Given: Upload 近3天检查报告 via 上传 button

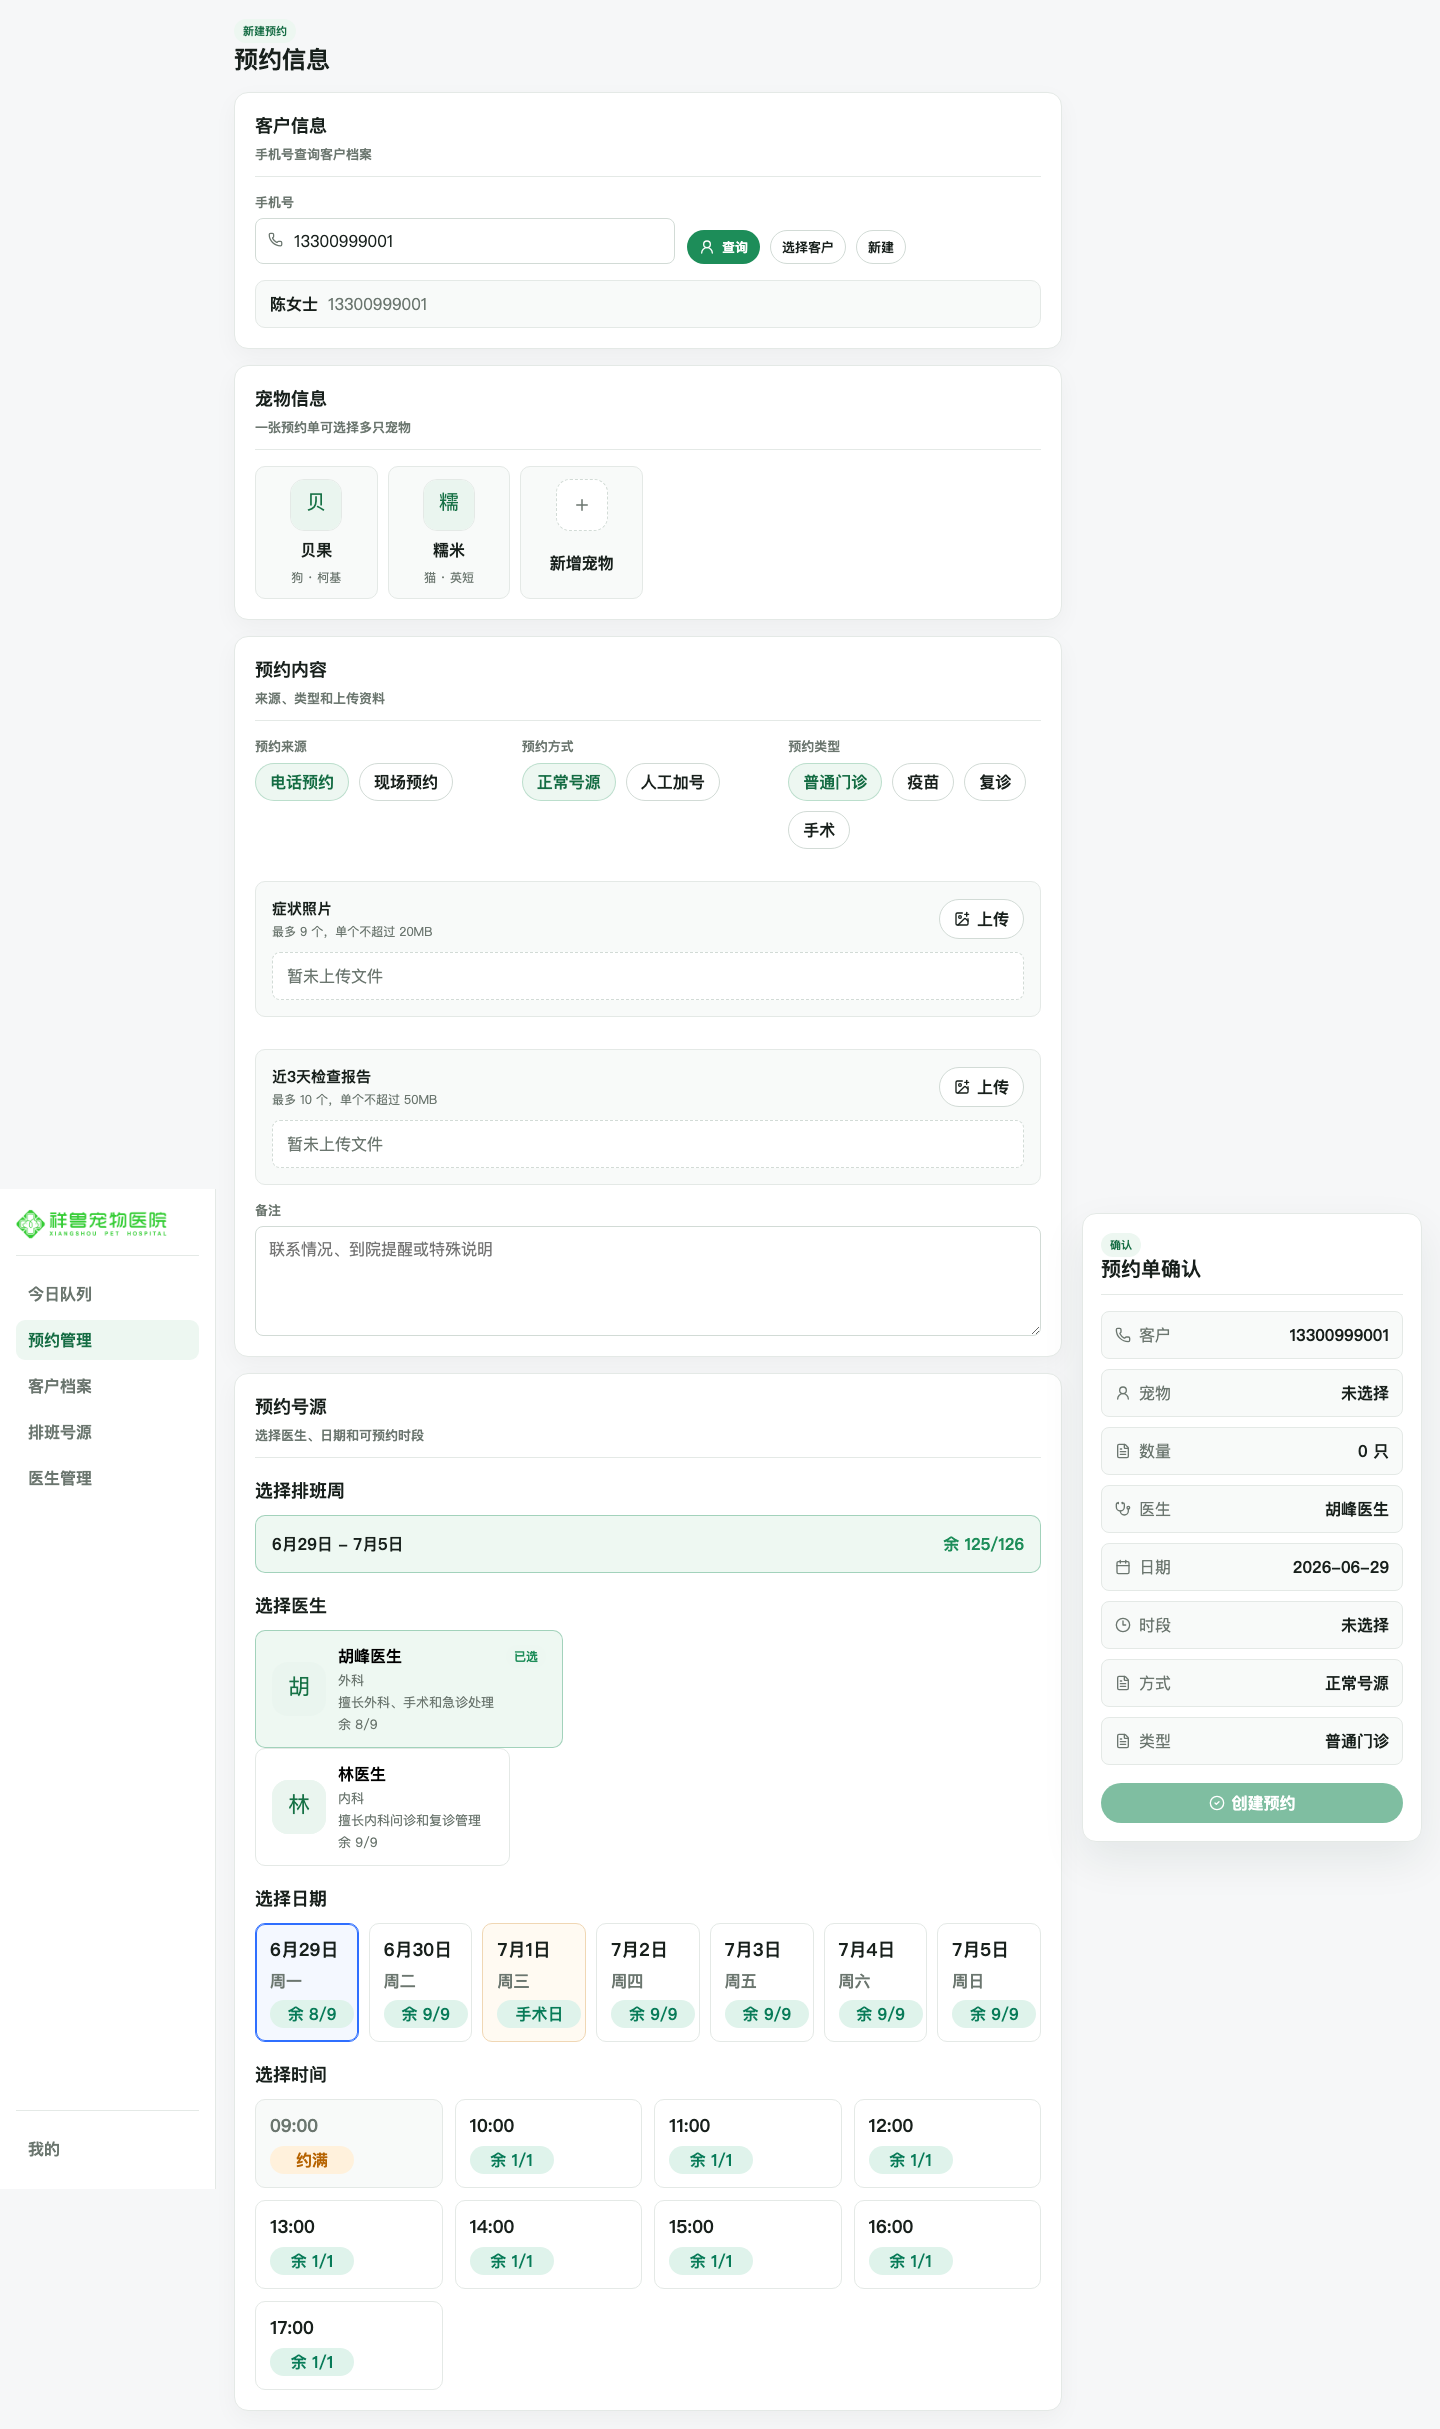Looking at the screenshot, I should (x=981, y=1087).
